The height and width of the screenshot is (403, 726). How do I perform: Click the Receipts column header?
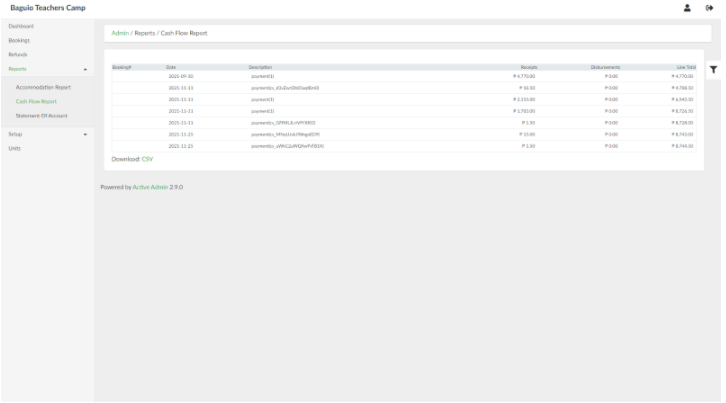click(x=529, y=66)
